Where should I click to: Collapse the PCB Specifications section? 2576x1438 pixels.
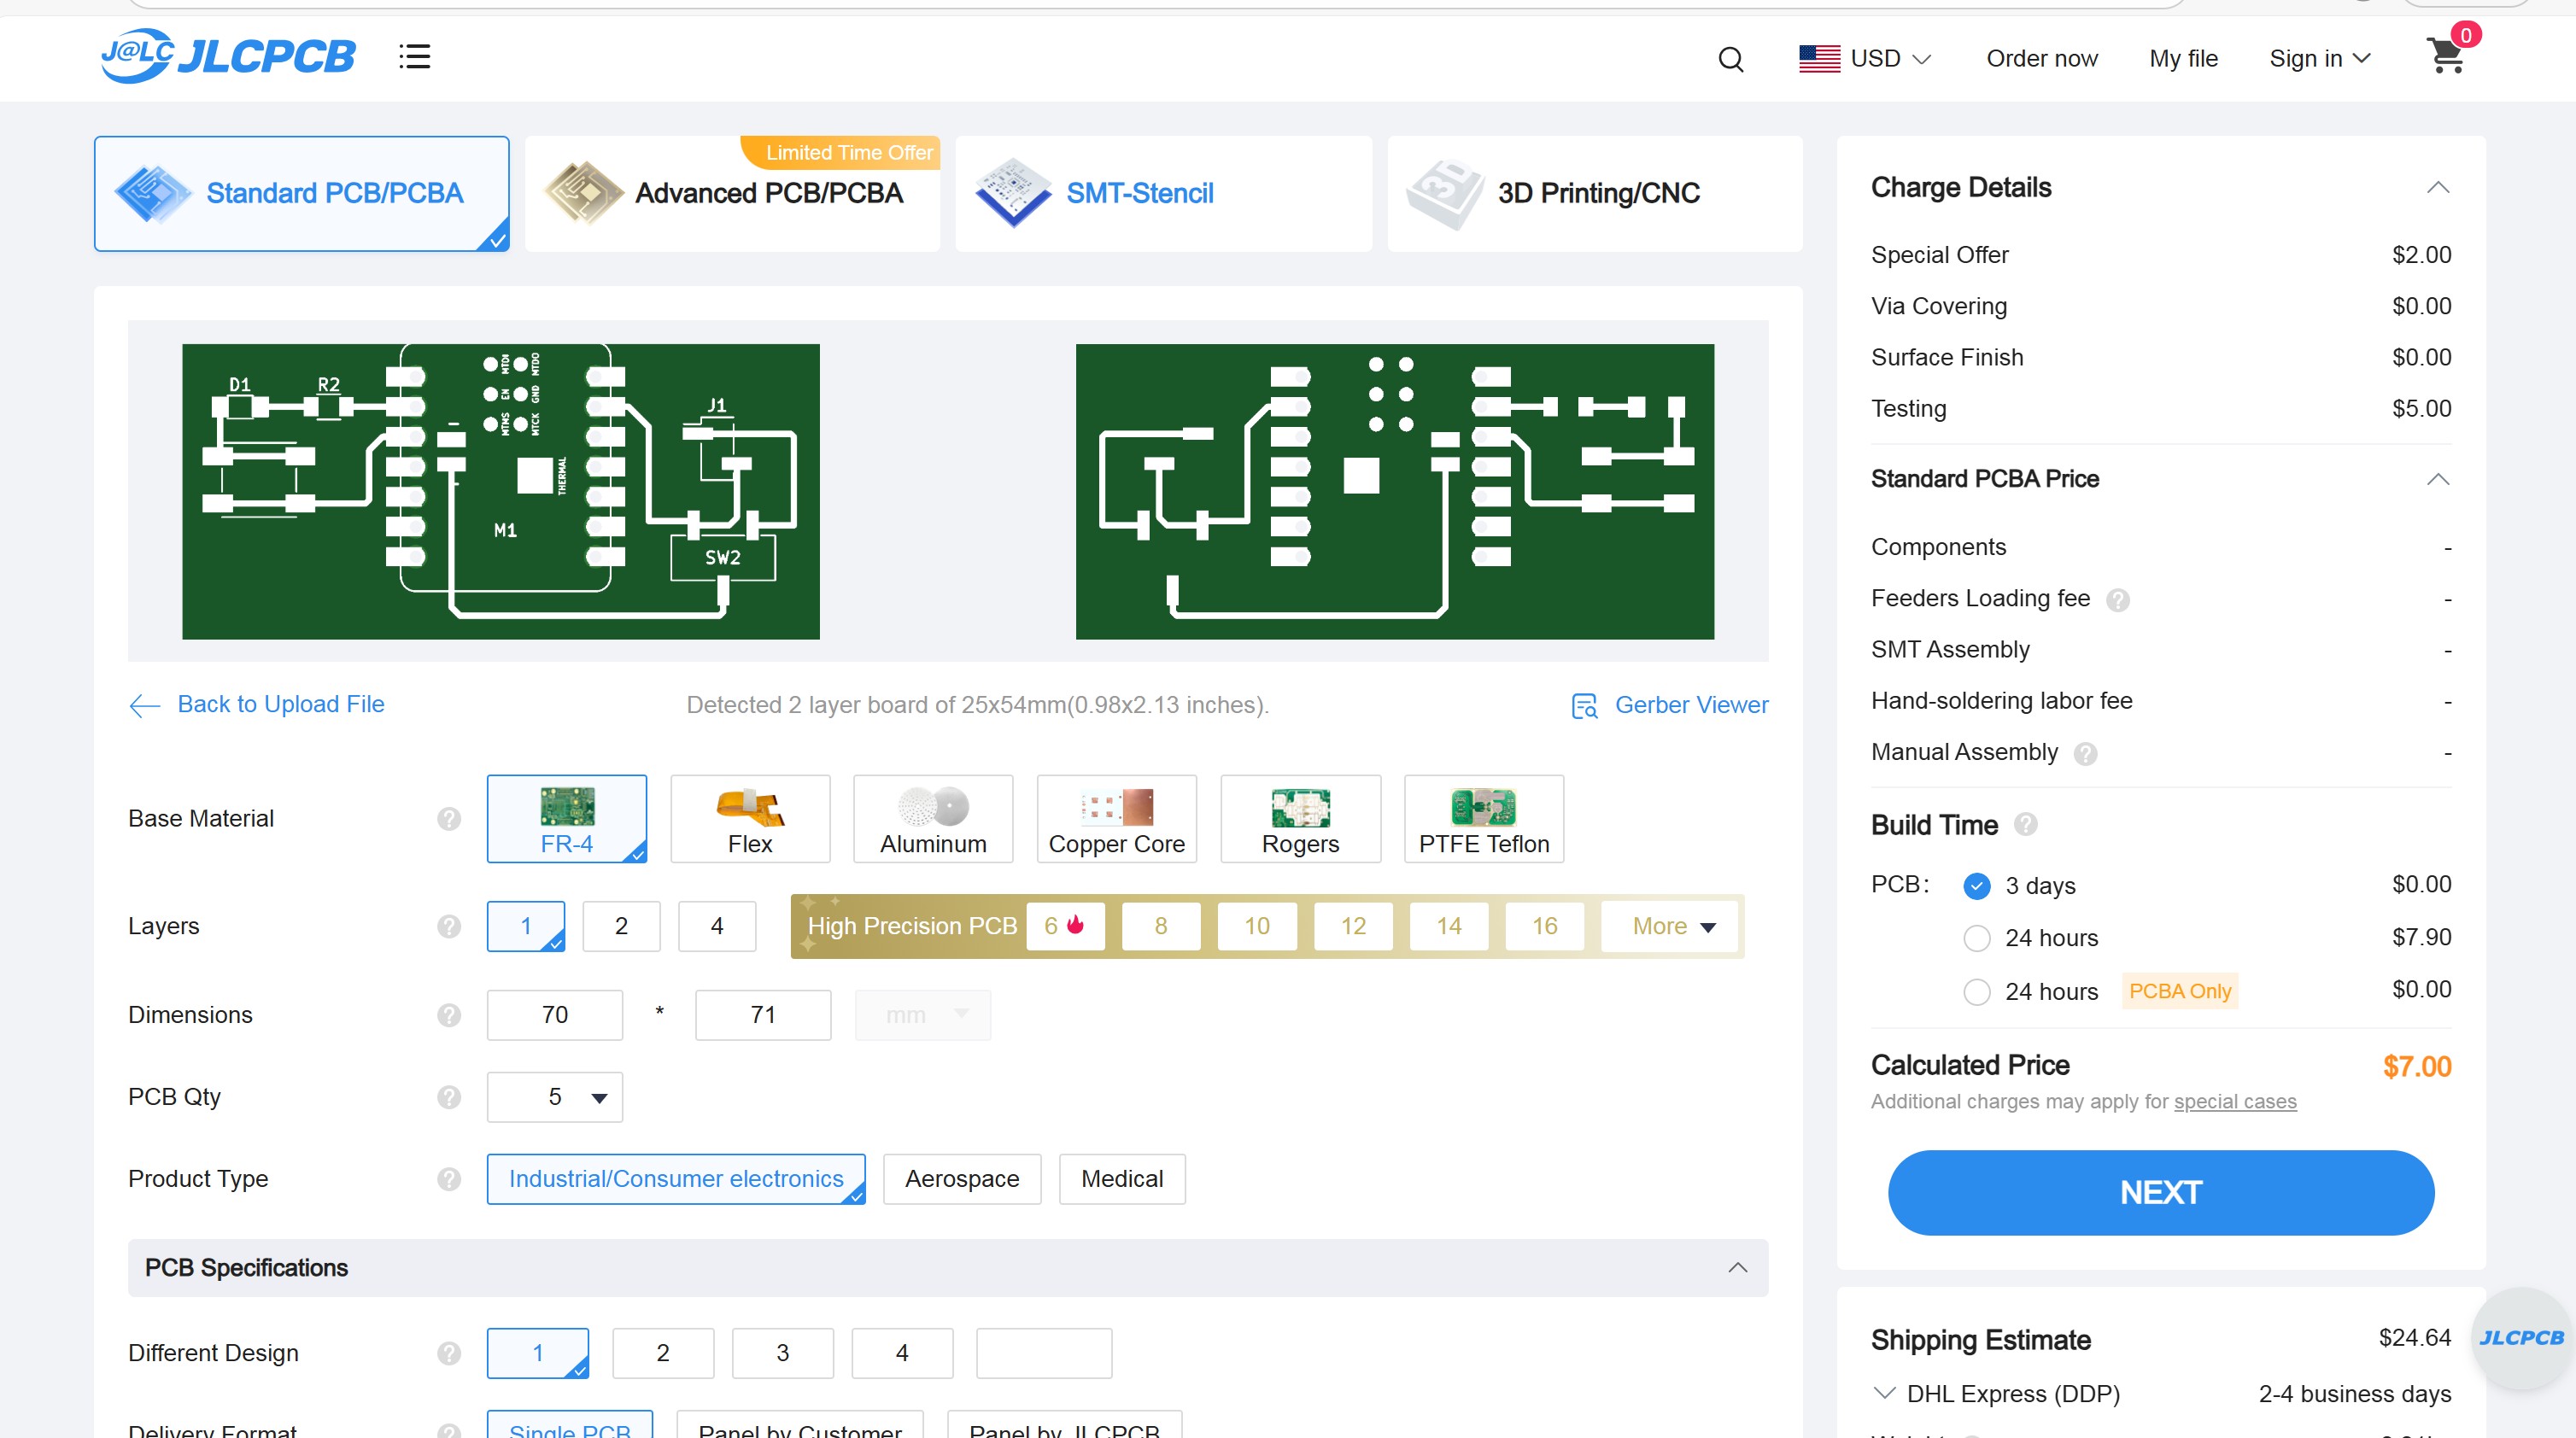pyautogui.click(x=1738, y=1267)
